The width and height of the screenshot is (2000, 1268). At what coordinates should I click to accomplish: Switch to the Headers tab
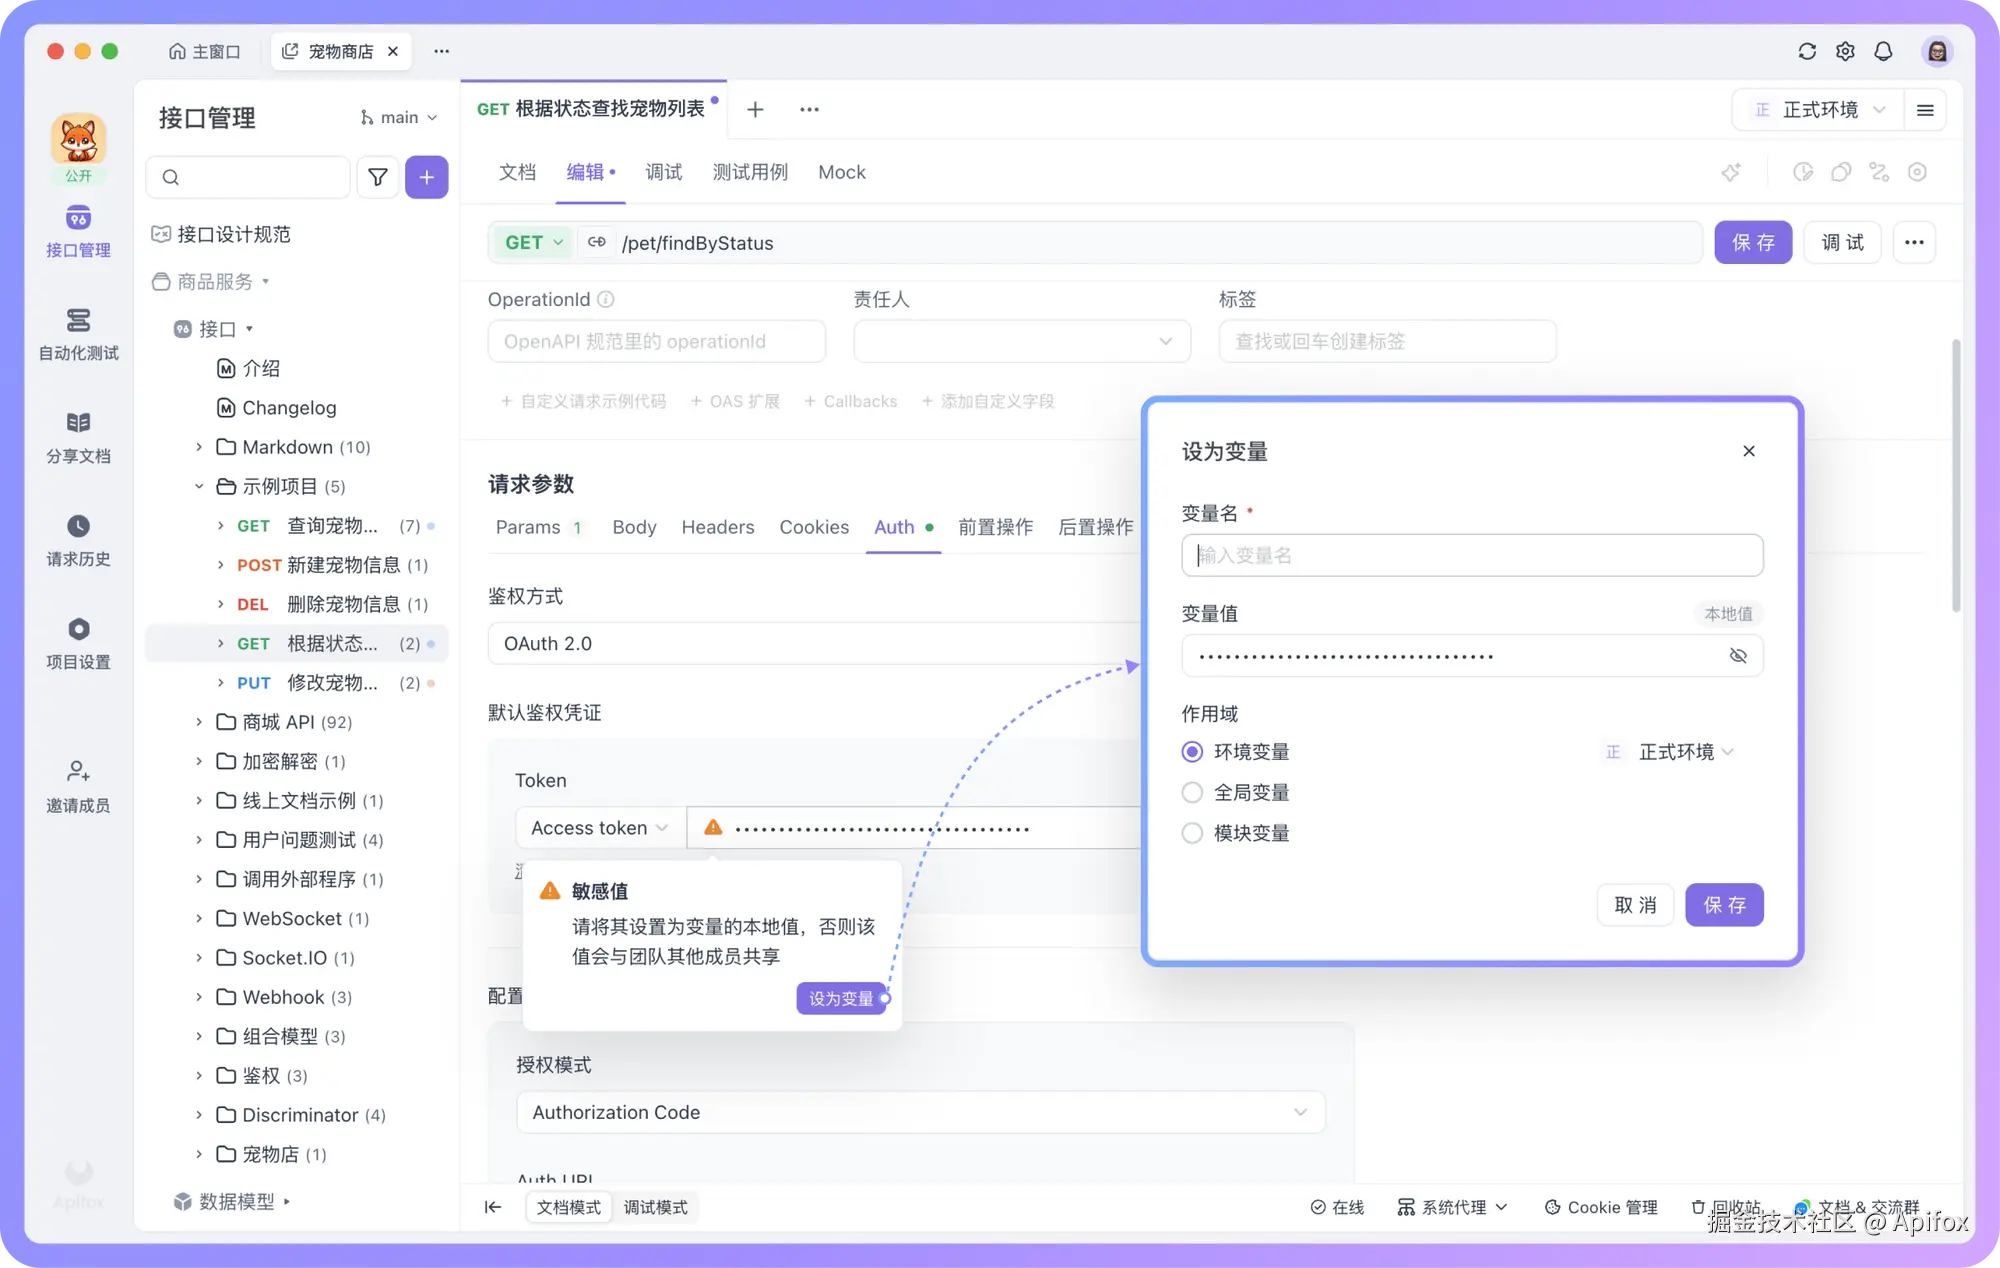pos(717,527)
